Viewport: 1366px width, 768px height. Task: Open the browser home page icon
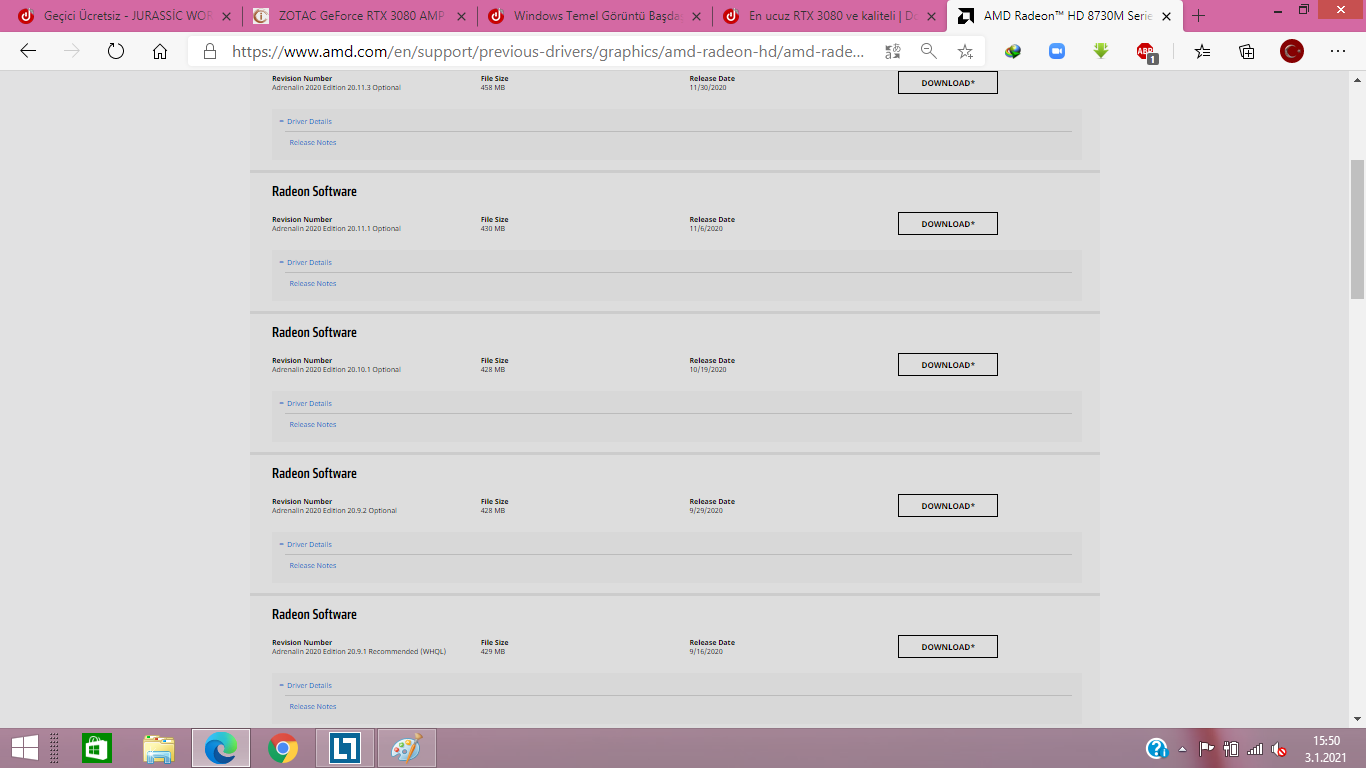tap(160, 52)
